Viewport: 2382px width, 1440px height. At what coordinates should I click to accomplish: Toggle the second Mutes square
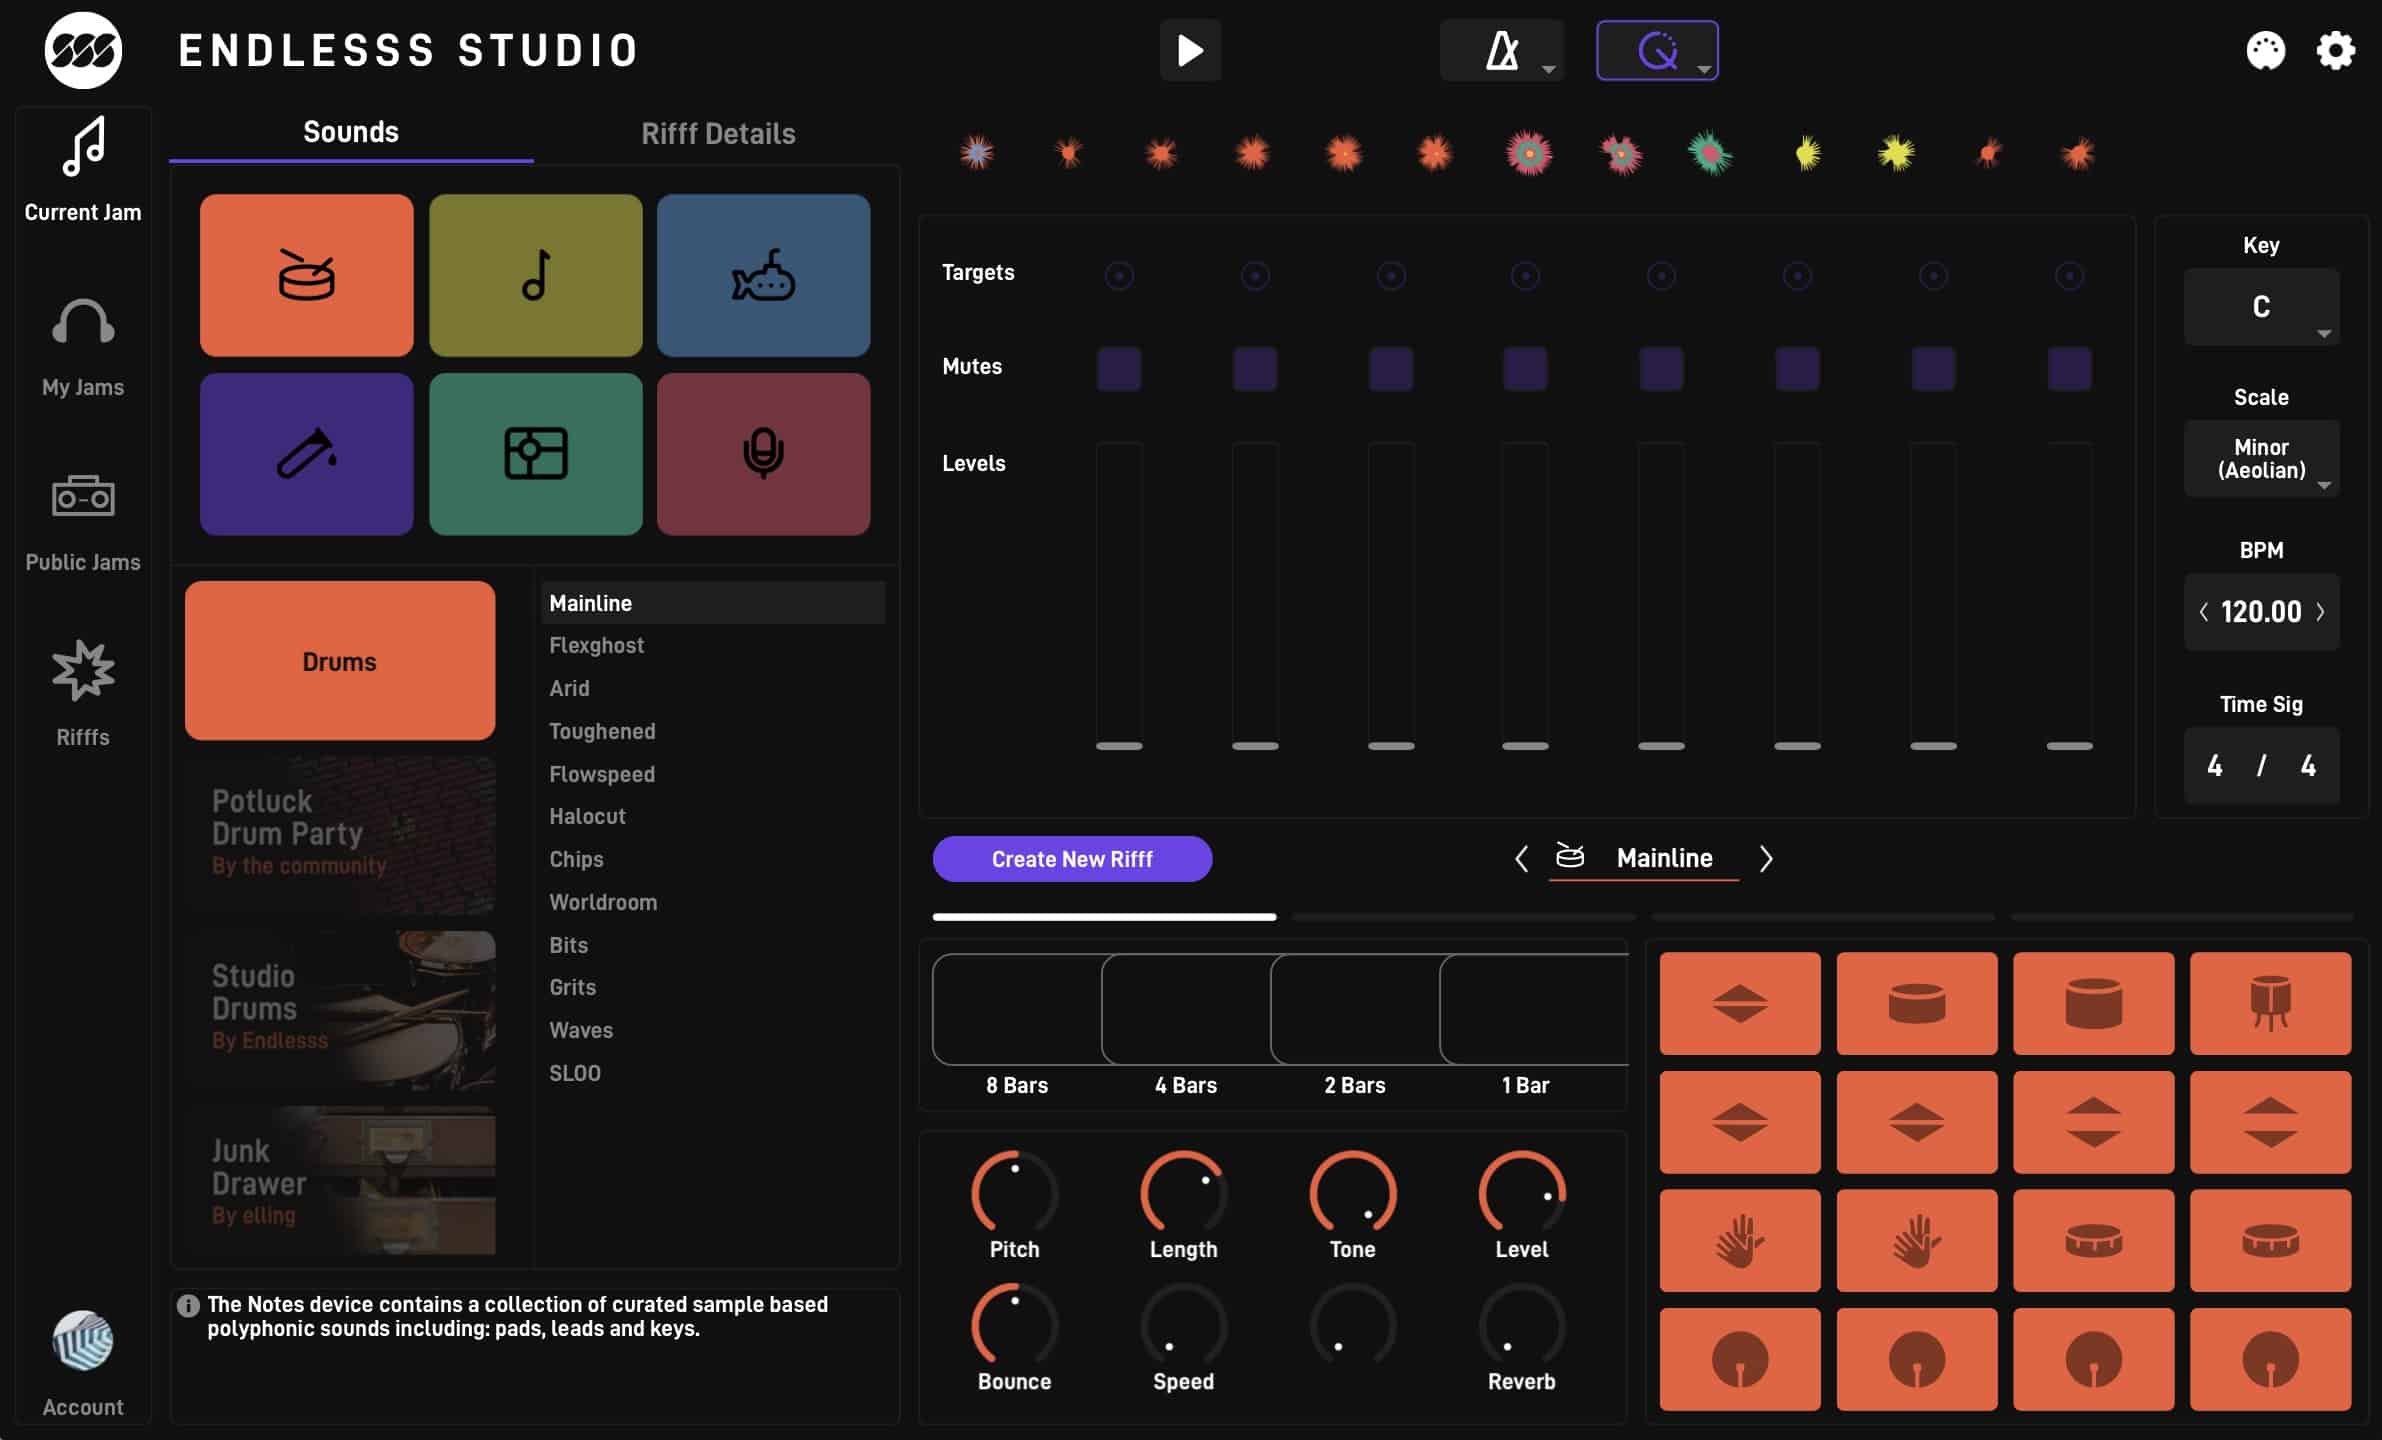(1255, 369)
